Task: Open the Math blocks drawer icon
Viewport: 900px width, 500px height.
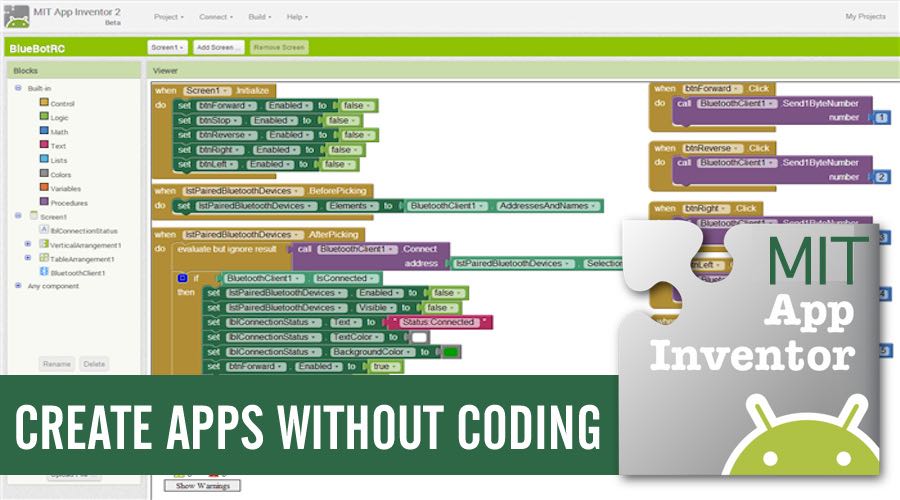Action: [44, 130]
